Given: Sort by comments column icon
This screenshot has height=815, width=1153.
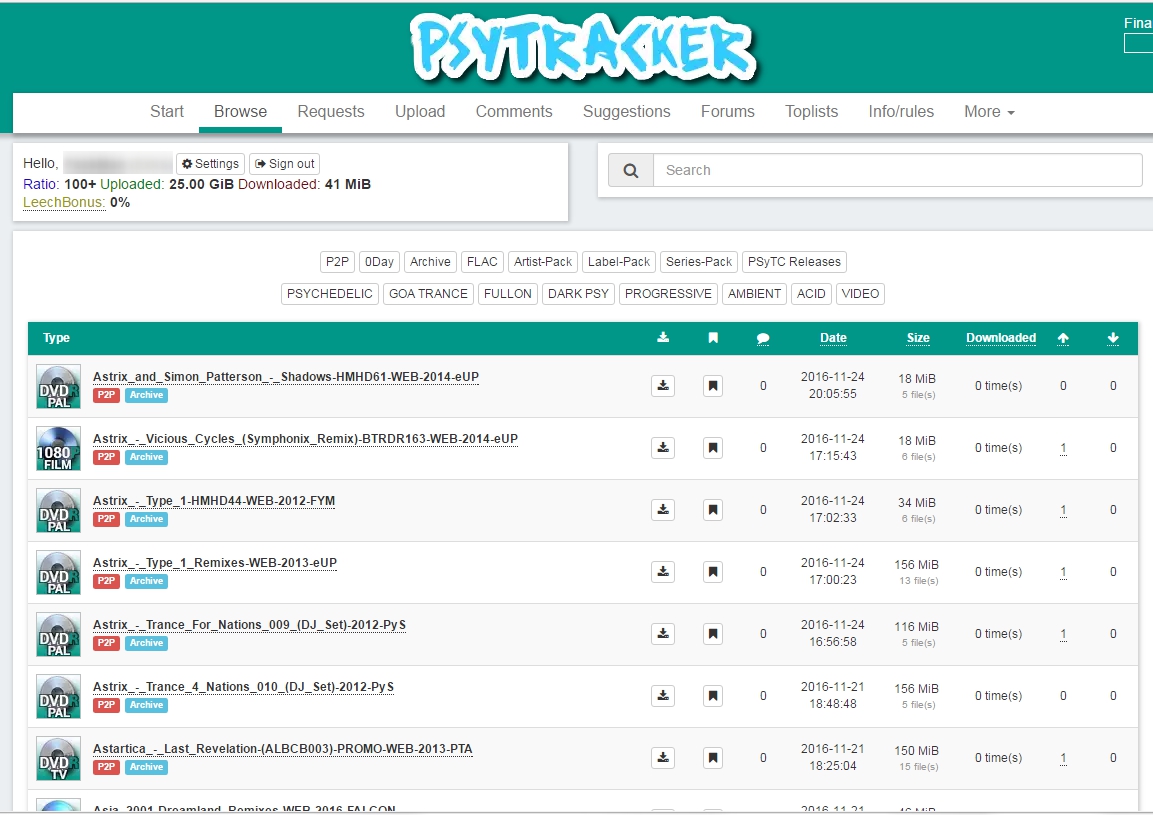Looking at the screenshot, I should tap(763, 338).
